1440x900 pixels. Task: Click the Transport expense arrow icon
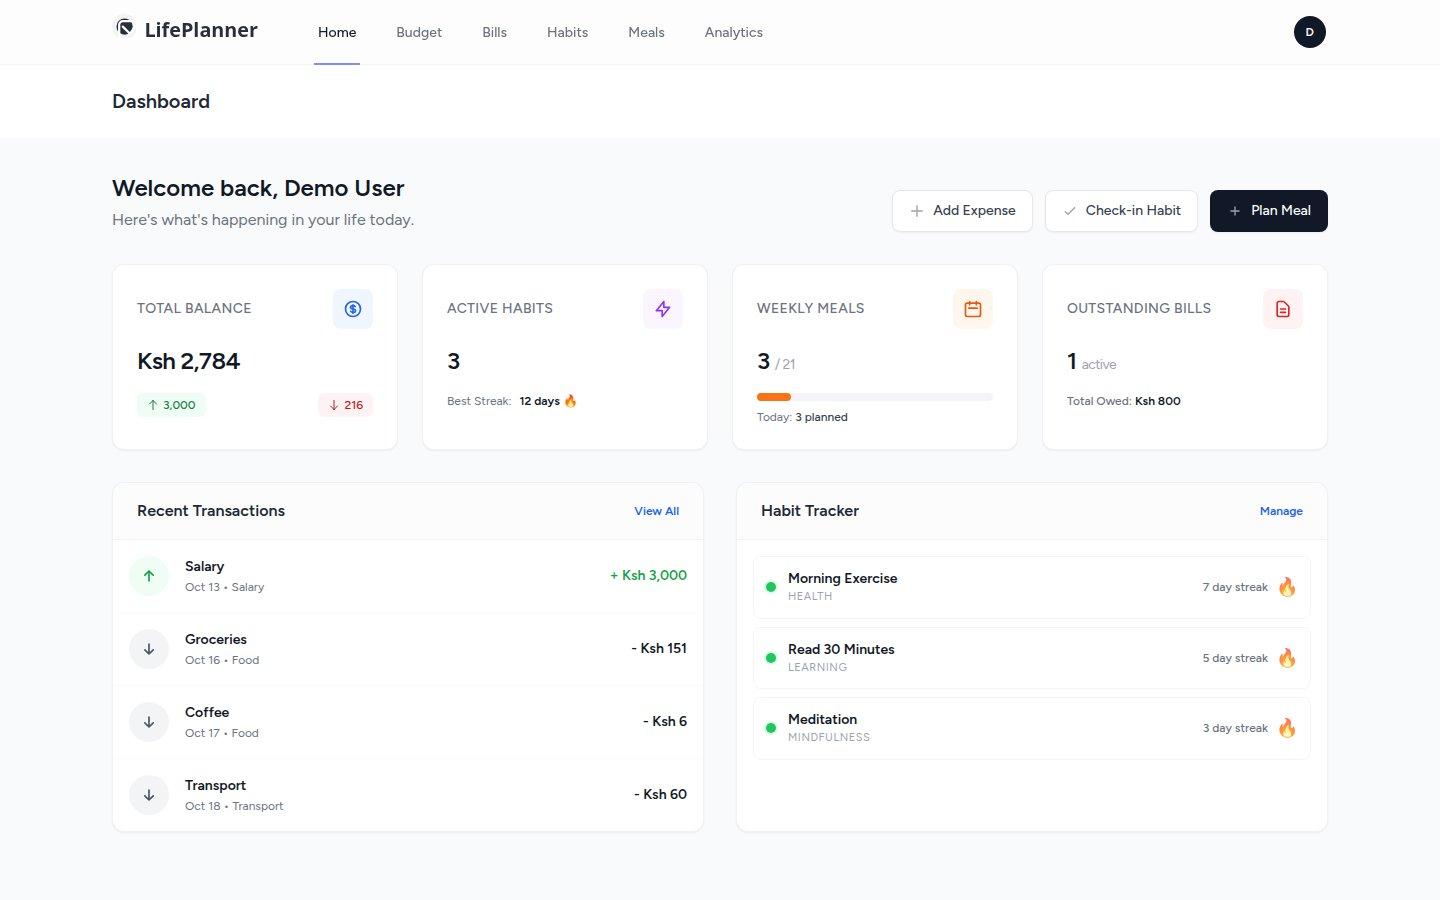(x=149, y=795)
